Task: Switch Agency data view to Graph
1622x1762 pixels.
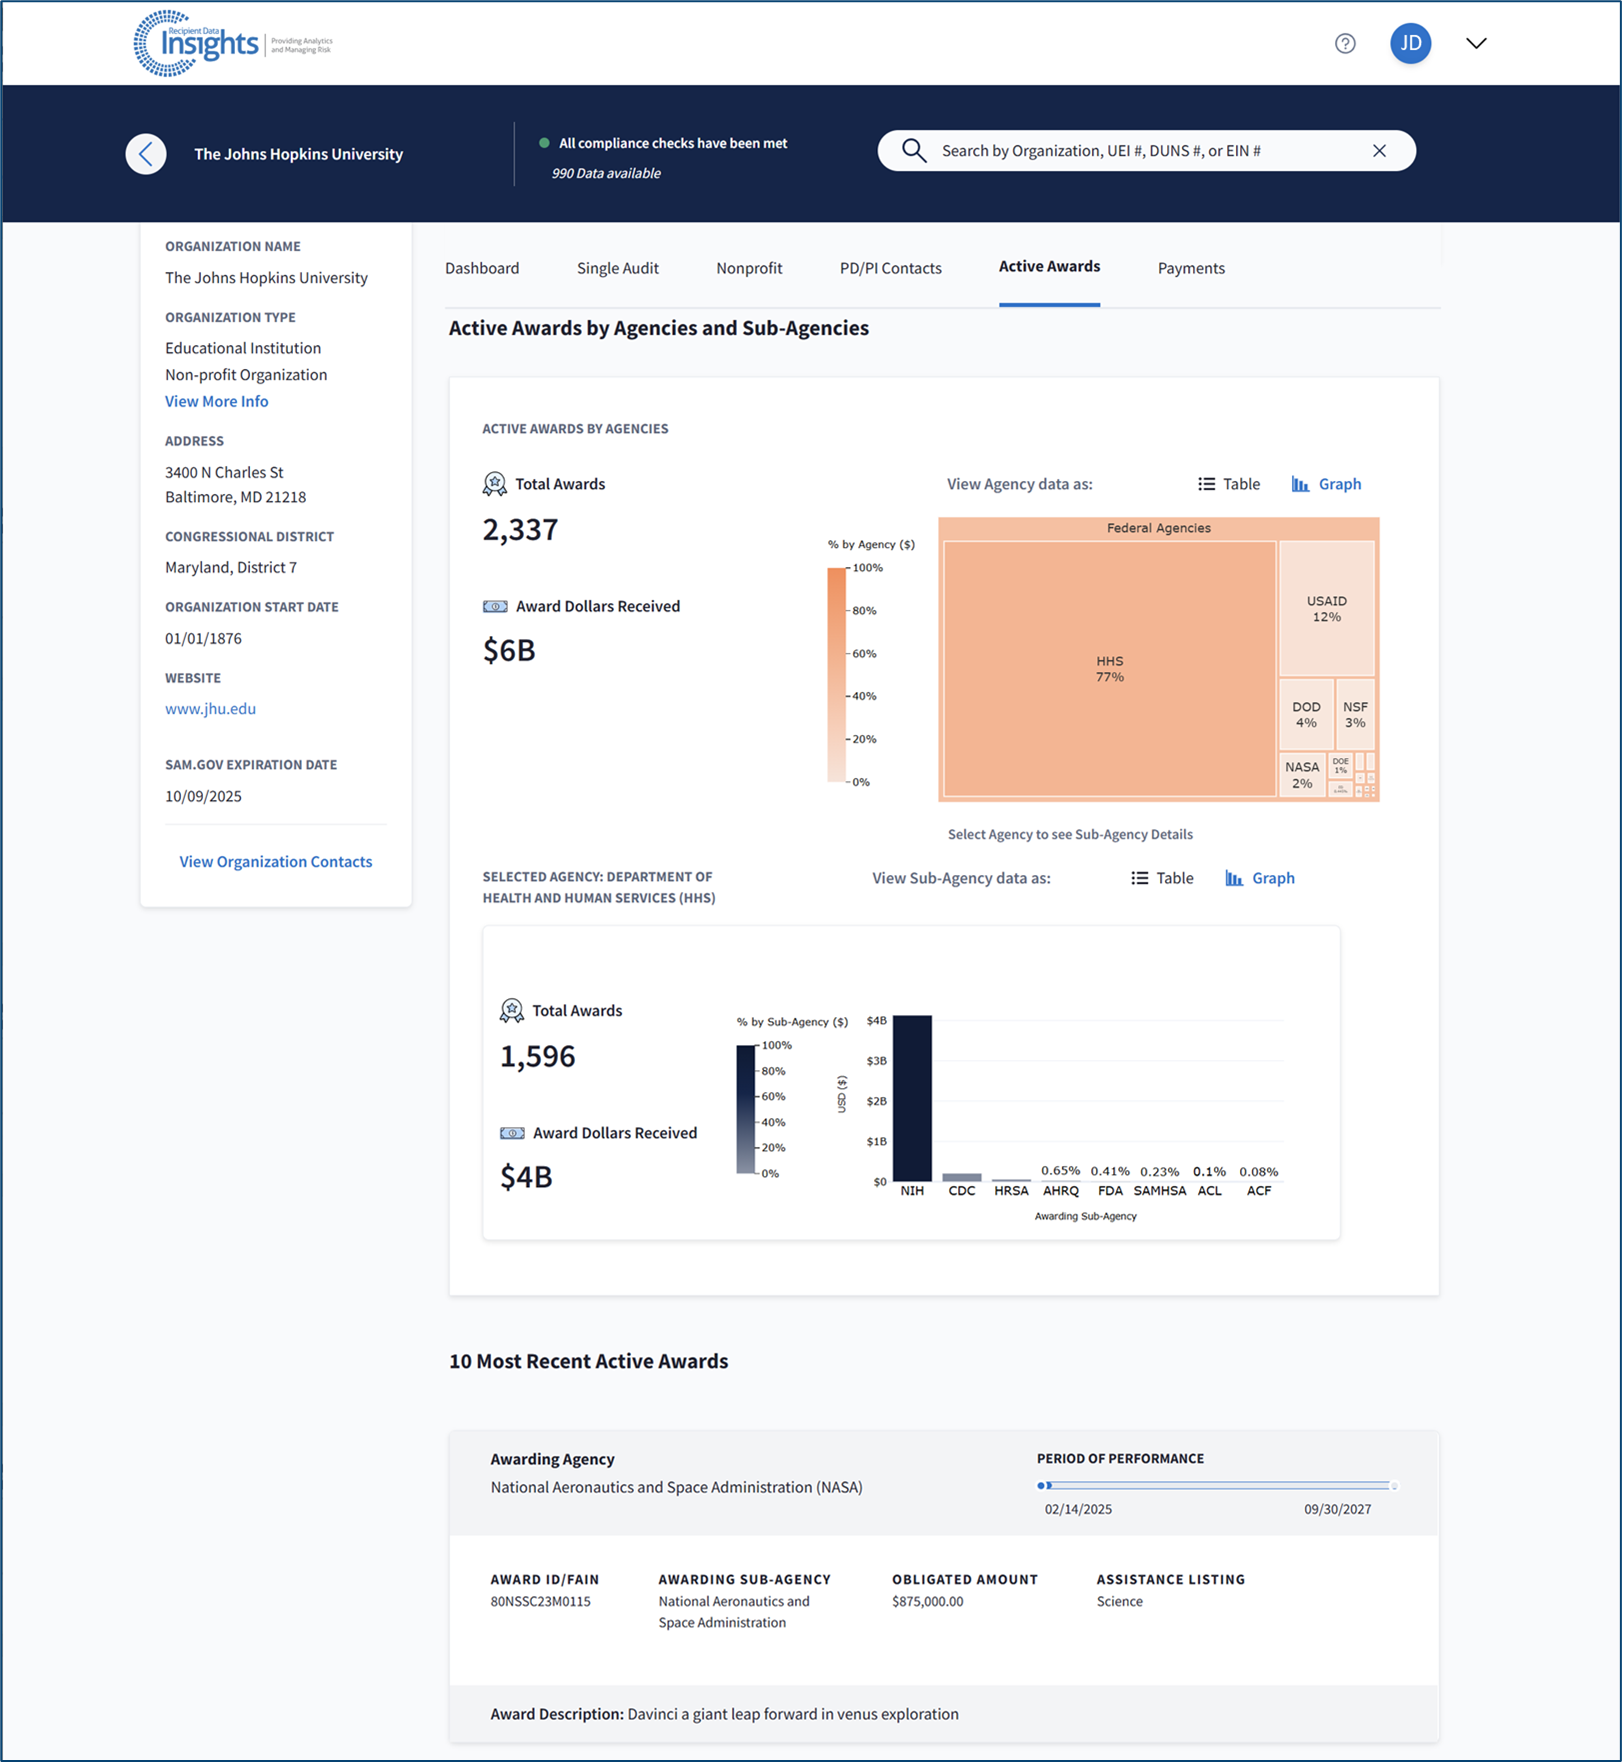Action: 1326,484
